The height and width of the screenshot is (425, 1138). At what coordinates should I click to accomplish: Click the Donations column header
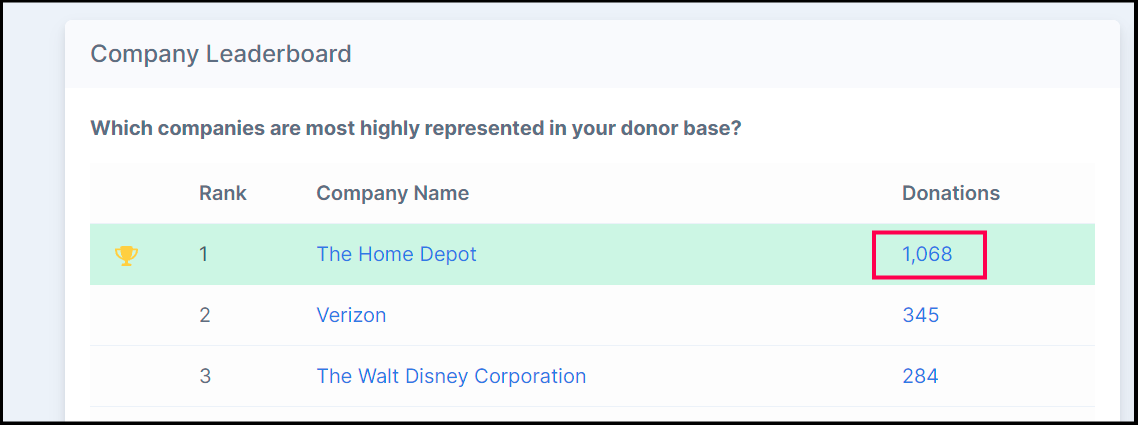[950, 193]
